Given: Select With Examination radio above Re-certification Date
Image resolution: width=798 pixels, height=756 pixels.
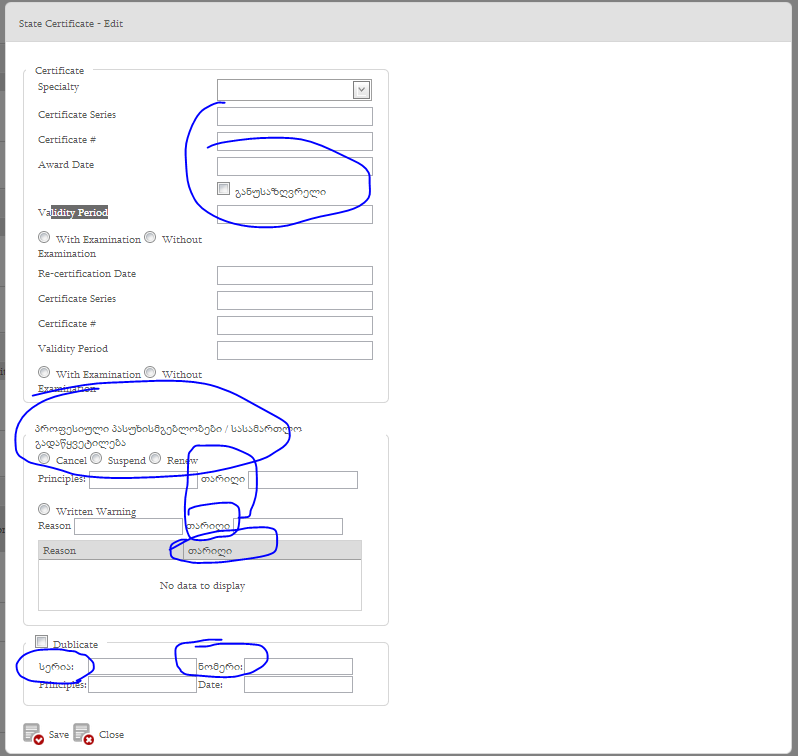Looking at the screenshot, I should point(44,237).
